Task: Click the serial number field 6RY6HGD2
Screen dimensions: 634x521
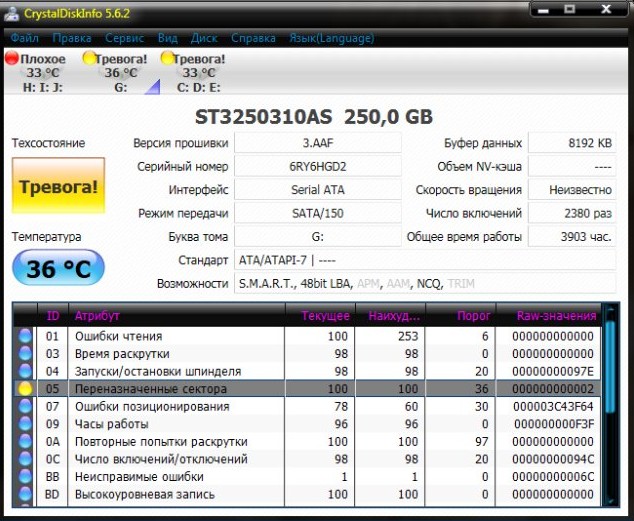Action: [318, 166]
